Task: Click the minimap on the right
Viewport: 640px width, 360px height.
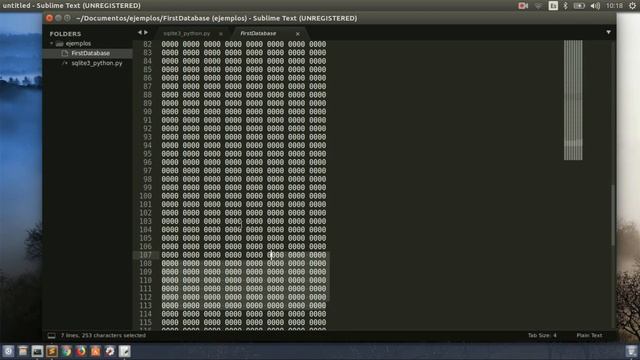Action: coord(573,100)
